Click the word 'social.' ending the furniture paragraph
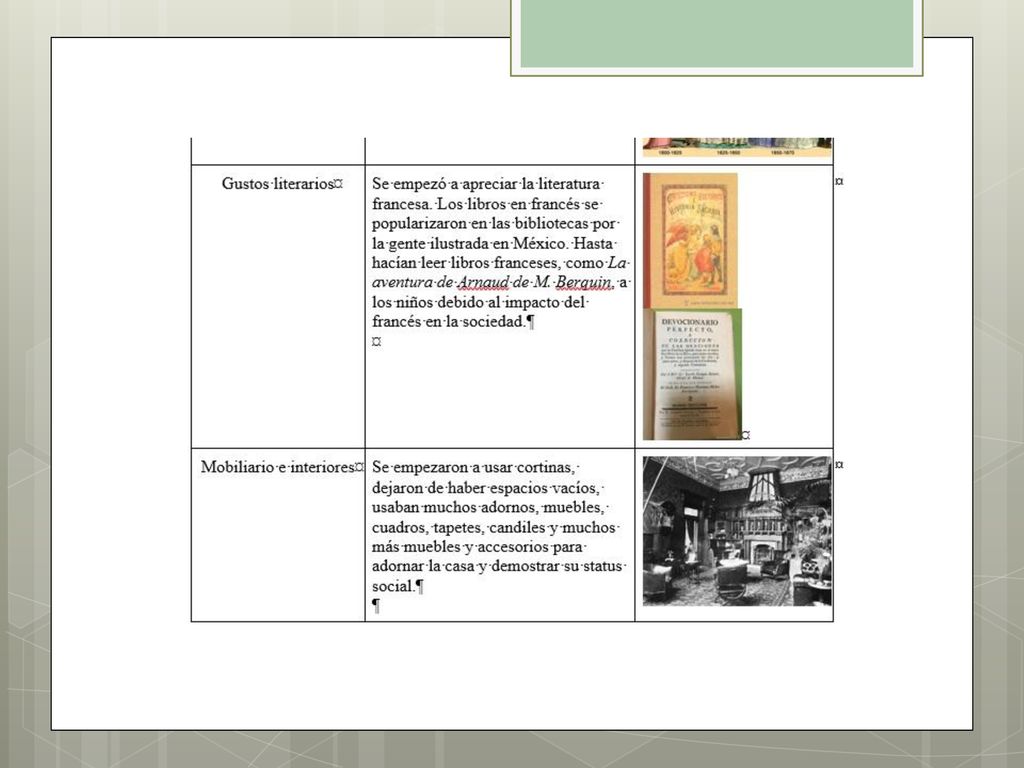The image size is (1024, 768). [x=393, y=586]
